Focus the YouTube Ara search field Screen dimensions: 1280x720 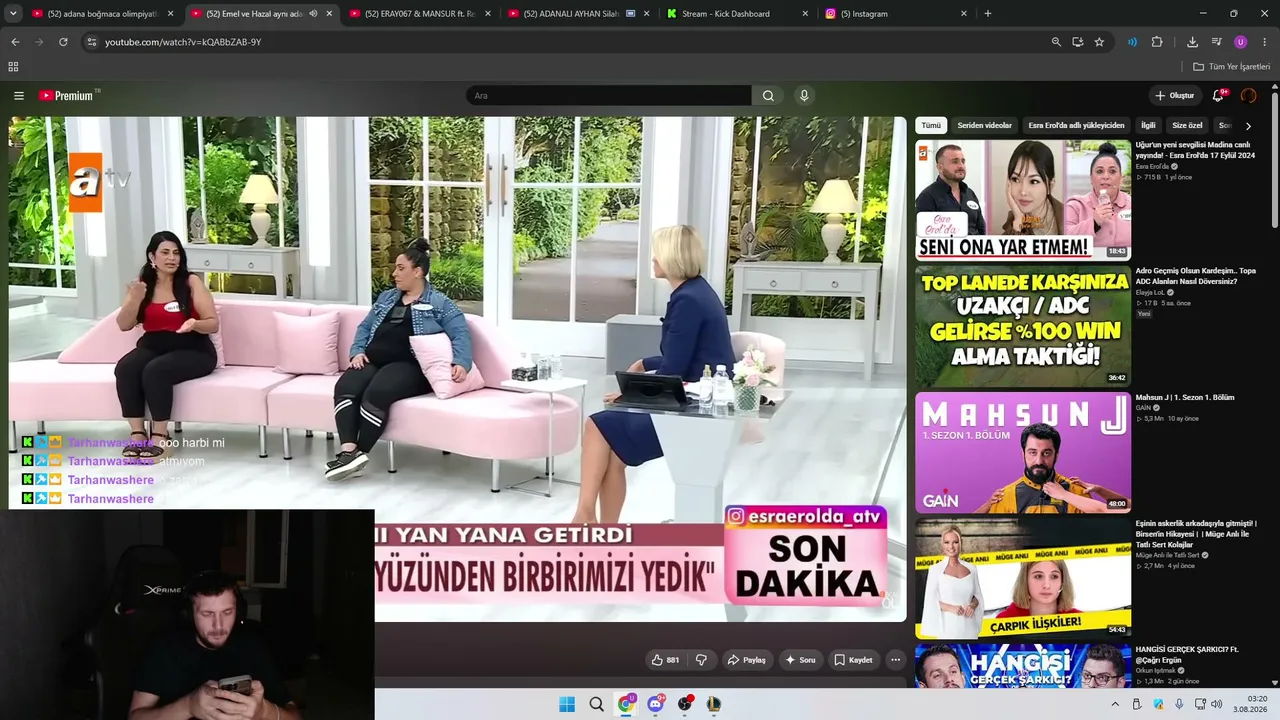pos(608,96)
